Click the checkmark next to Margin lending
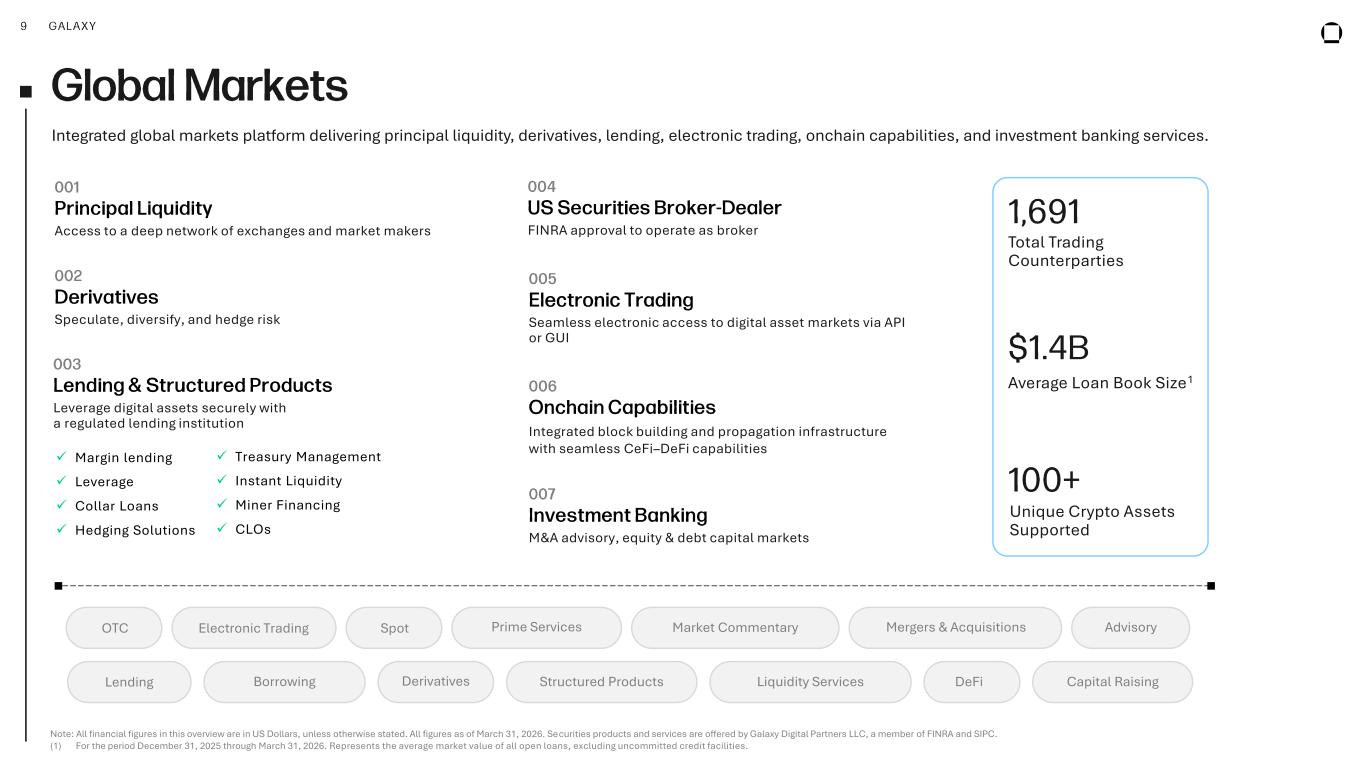This screenshot has width=1365, height=768. click(x=60, y=457)
